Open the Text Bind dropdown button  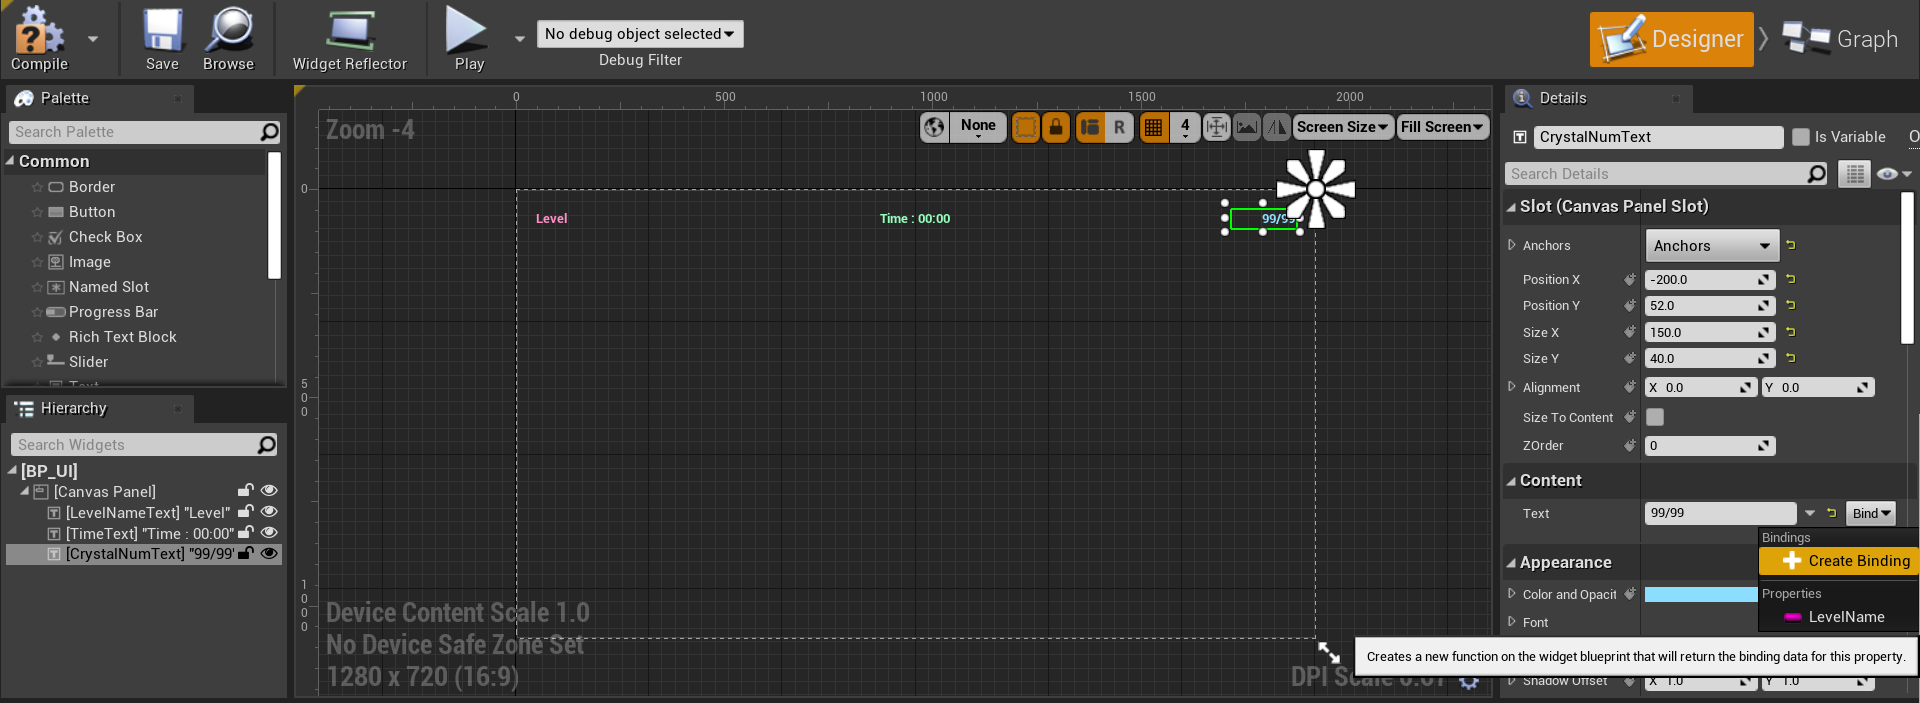(1871, 513)
